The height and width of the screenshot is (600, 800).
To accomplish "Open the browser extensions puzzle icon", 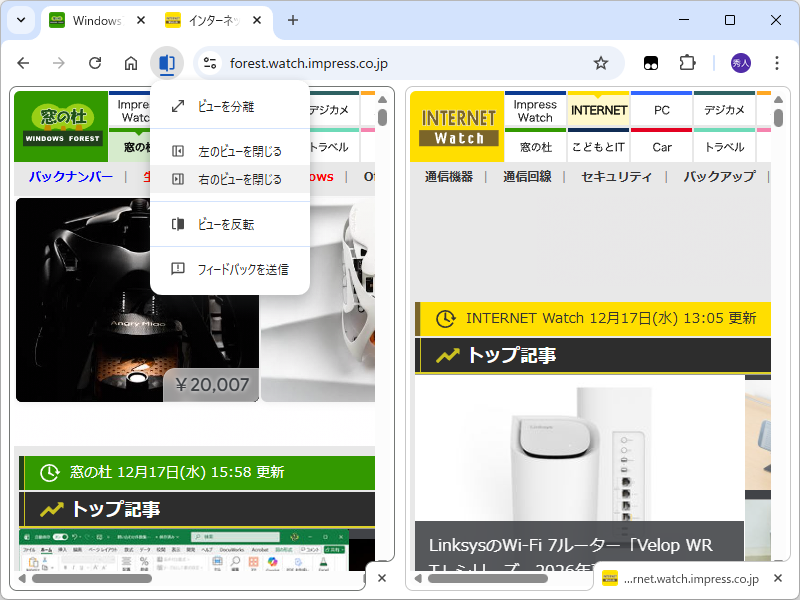I will [687, 62].
